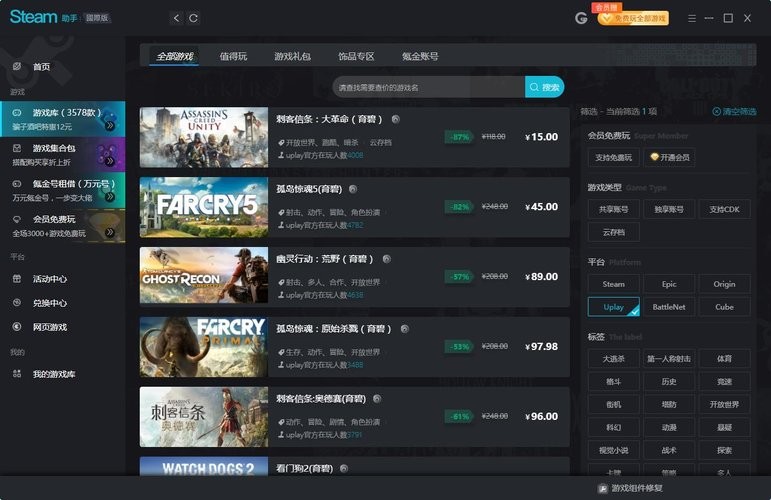The width and height of the screenshot is (771, 500).
Task: Switch to the 全部游戏 tab
Action: click(x=175, y=56)
